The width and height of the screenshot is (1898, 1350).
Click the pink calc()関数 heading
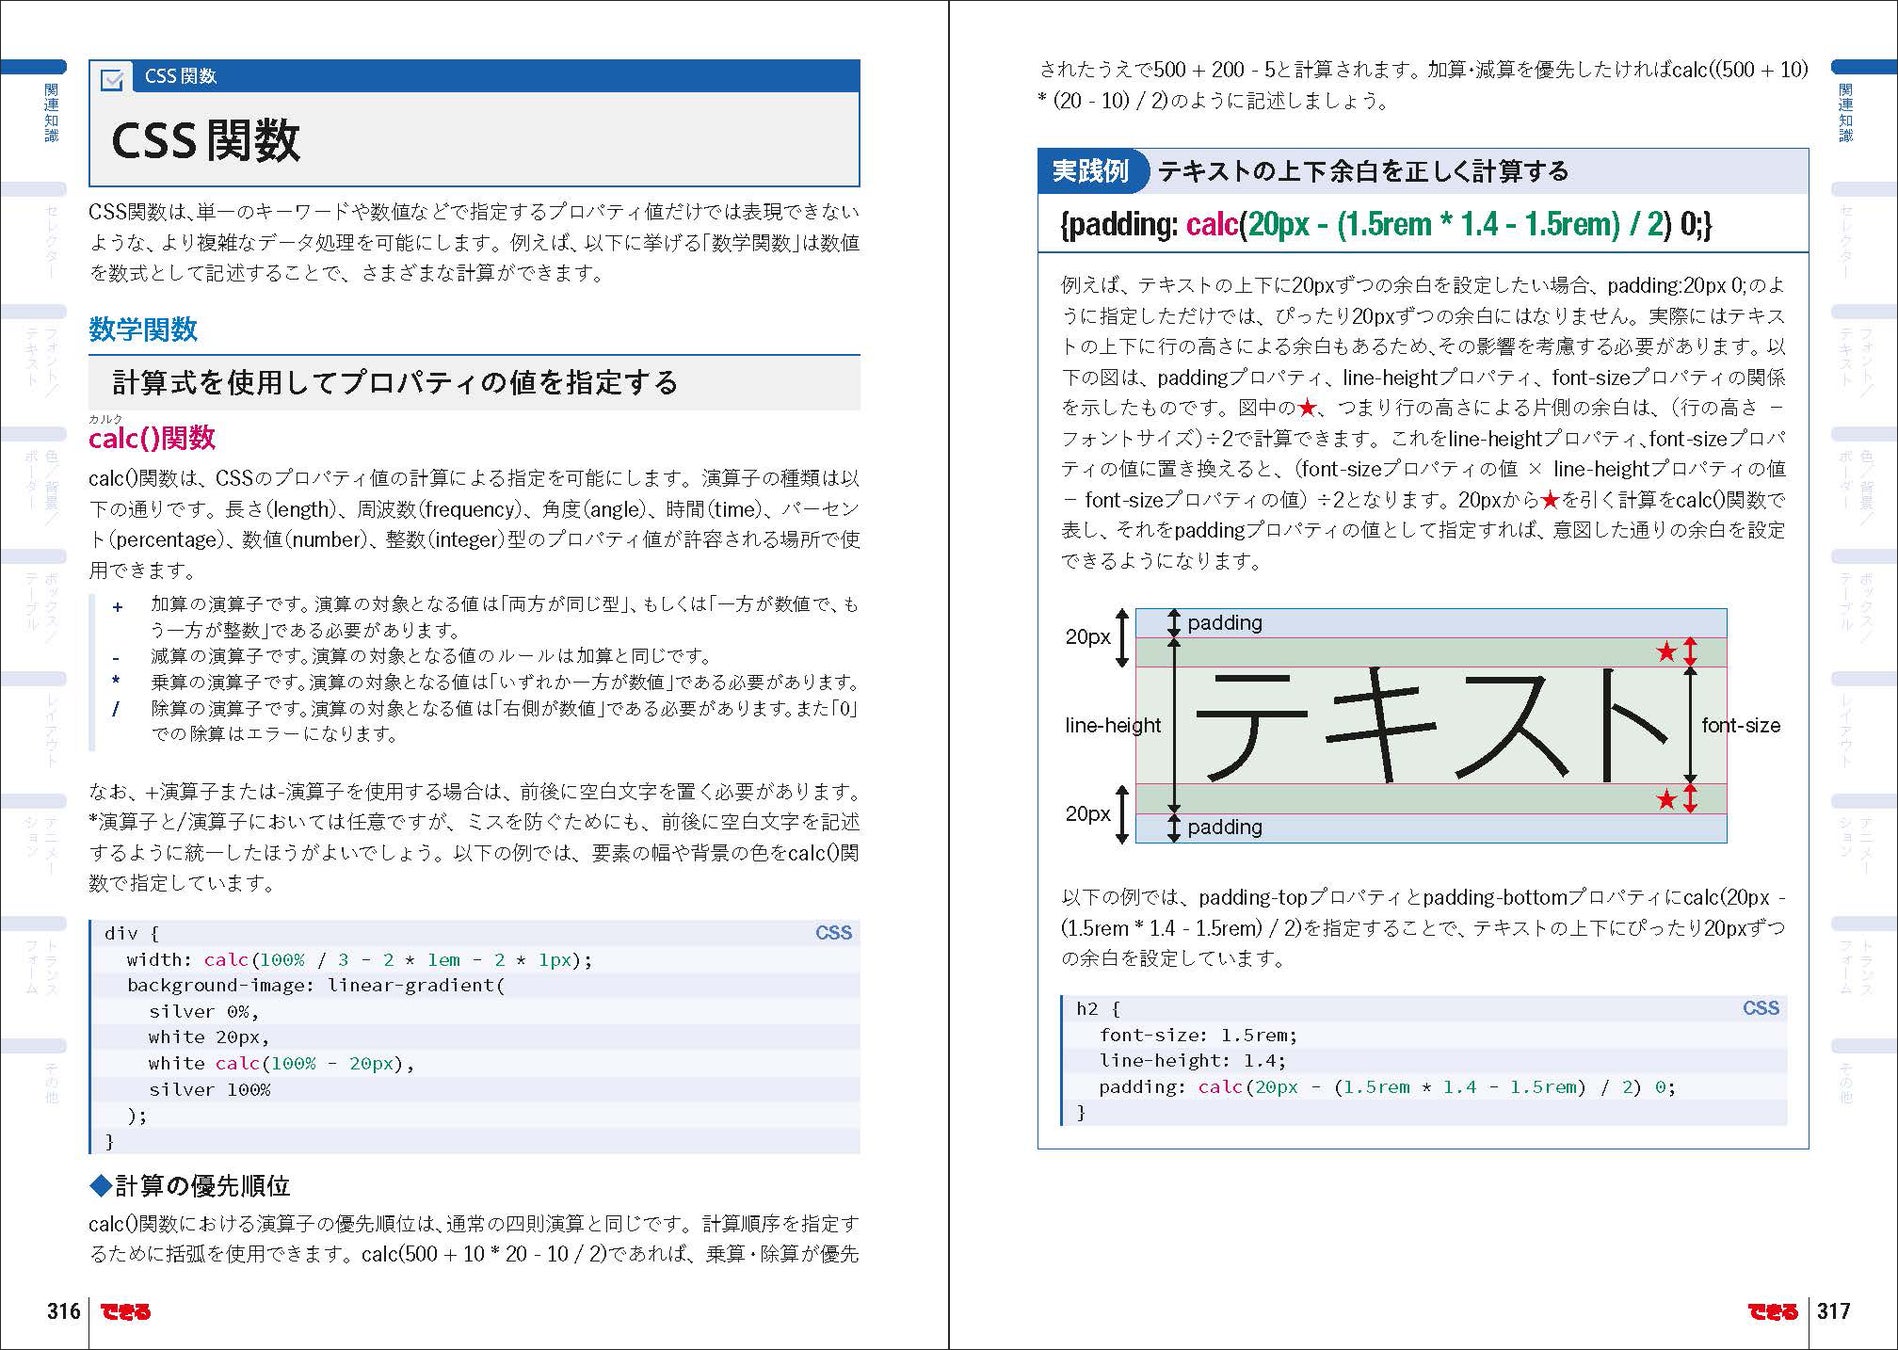[152, 438]
